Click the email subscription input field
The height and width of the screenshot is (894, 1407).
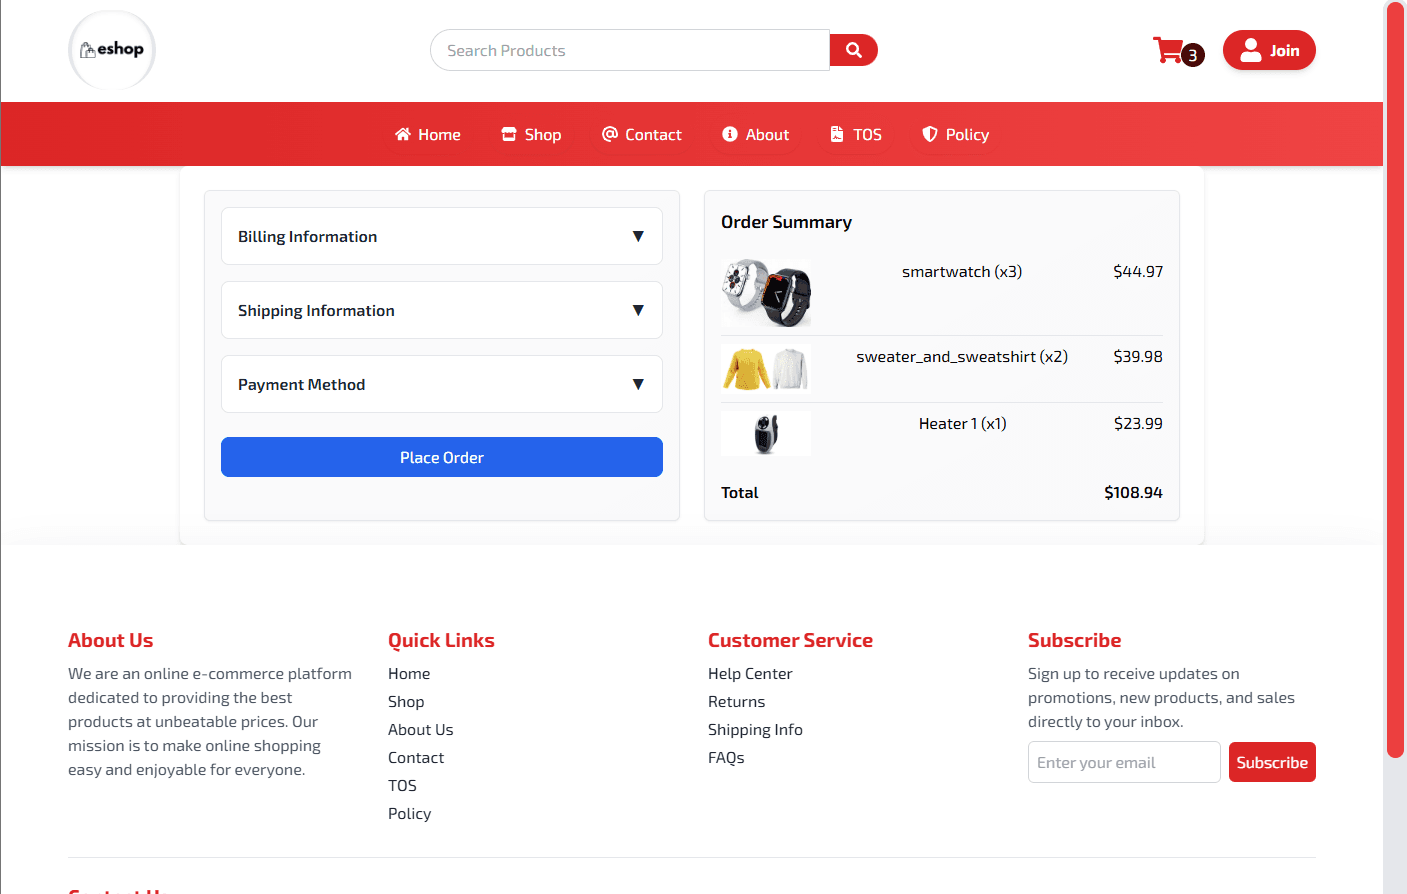click(x=1123, y=761)
